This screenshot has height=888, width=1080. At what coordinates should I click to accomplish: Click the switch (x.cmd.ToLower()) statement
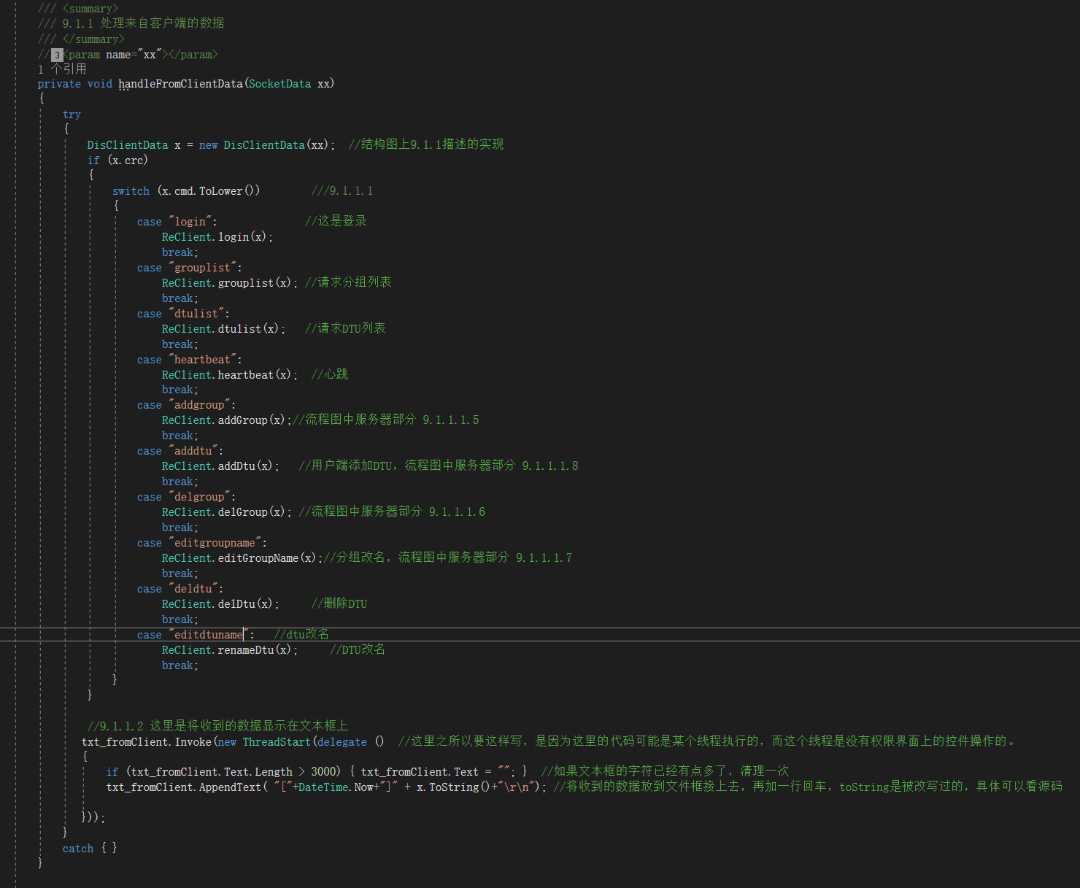coord(186,191)
